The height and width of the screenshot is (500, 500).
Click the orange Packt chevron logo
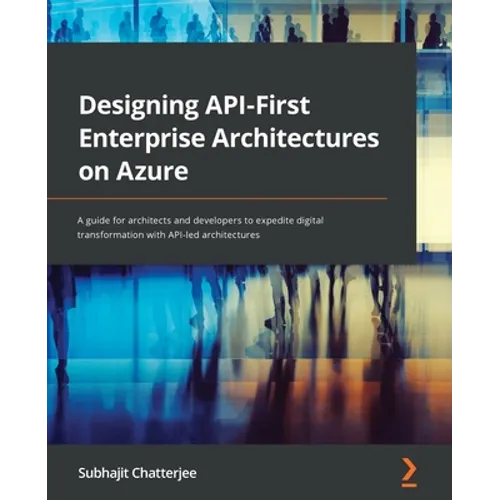coord(409,472)
